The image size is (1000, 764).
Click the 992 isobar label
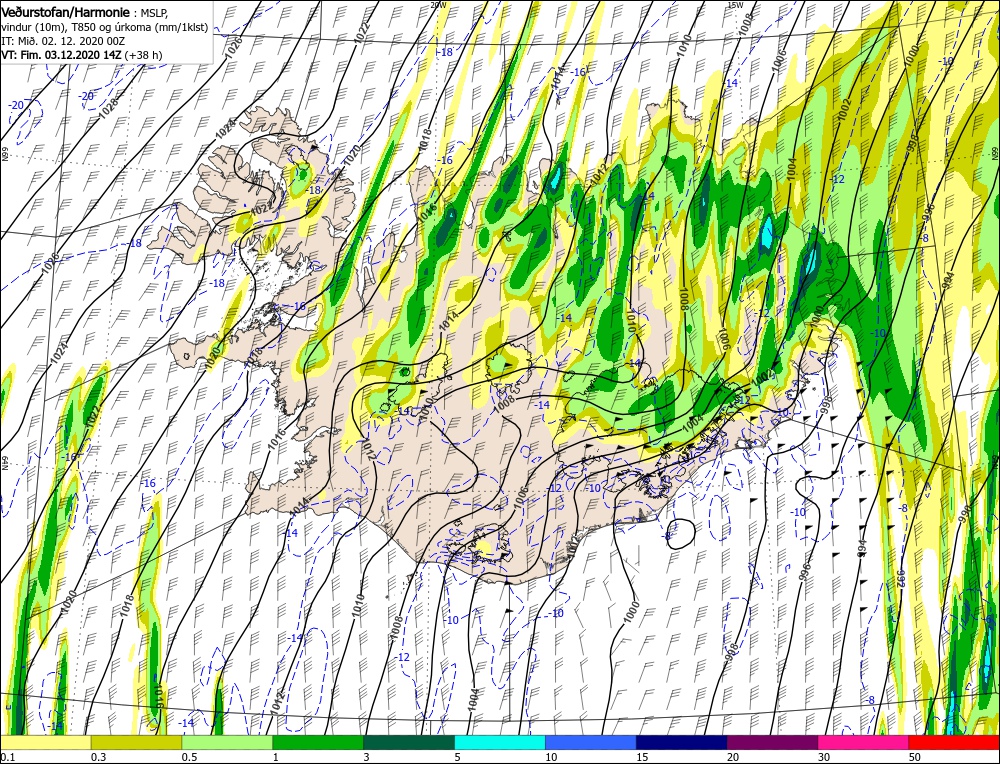tap(902, 581)
